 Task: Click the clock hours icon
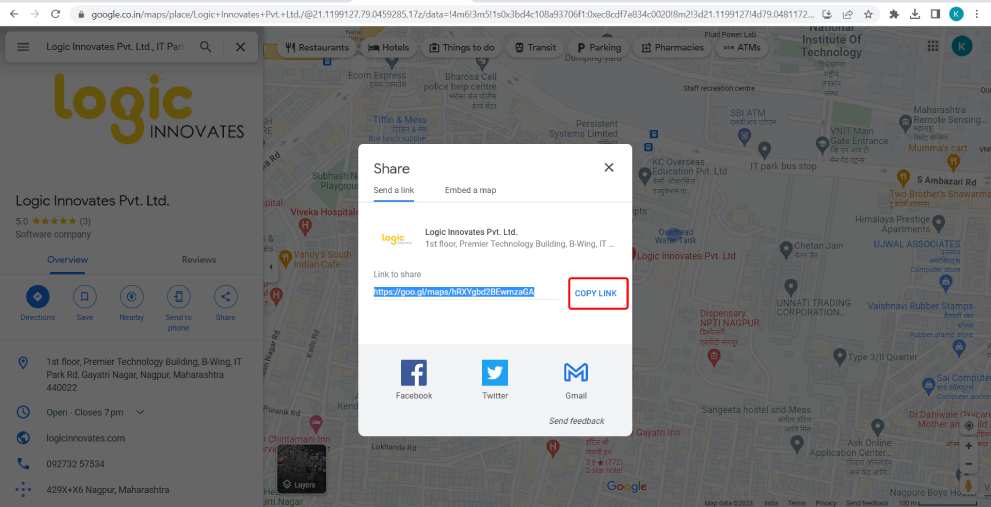tap(23, 412)
